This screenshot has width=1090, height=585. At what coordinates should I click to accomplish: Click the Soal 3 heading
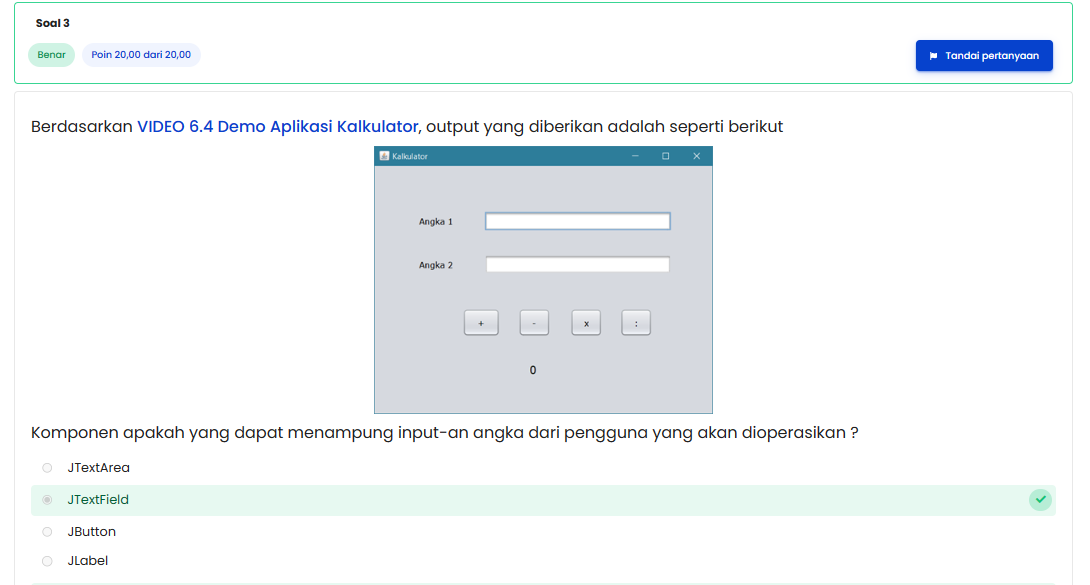tap(53, 23)
